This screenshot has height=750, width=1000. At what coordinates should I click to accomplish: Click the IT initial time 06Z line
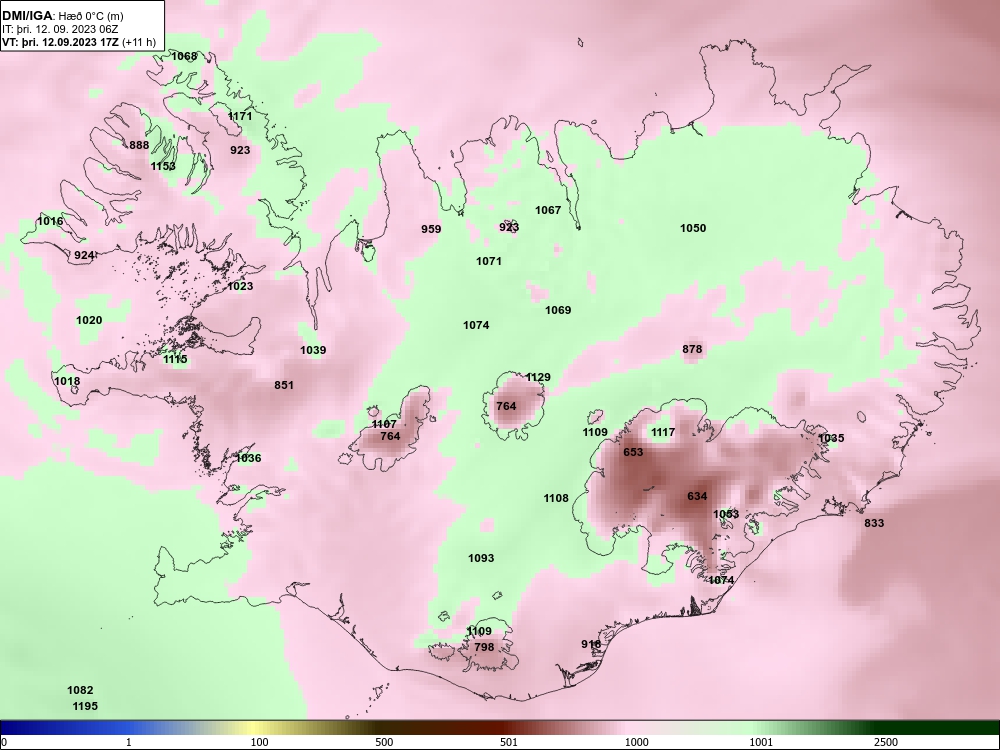(60, 29)
